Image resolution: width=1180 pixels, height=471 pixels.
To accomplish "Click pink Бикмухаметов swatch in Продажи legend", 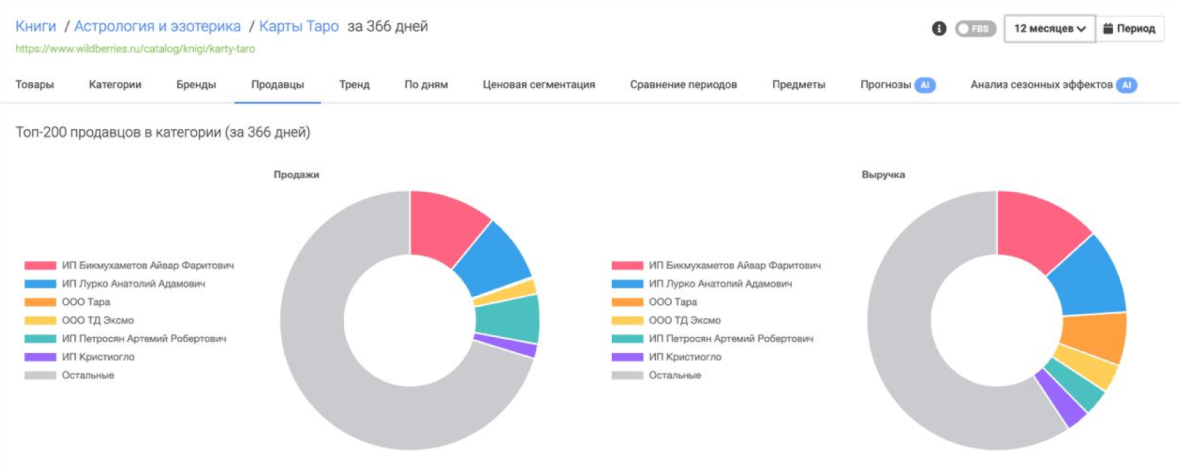I will (x=40, y=266).
